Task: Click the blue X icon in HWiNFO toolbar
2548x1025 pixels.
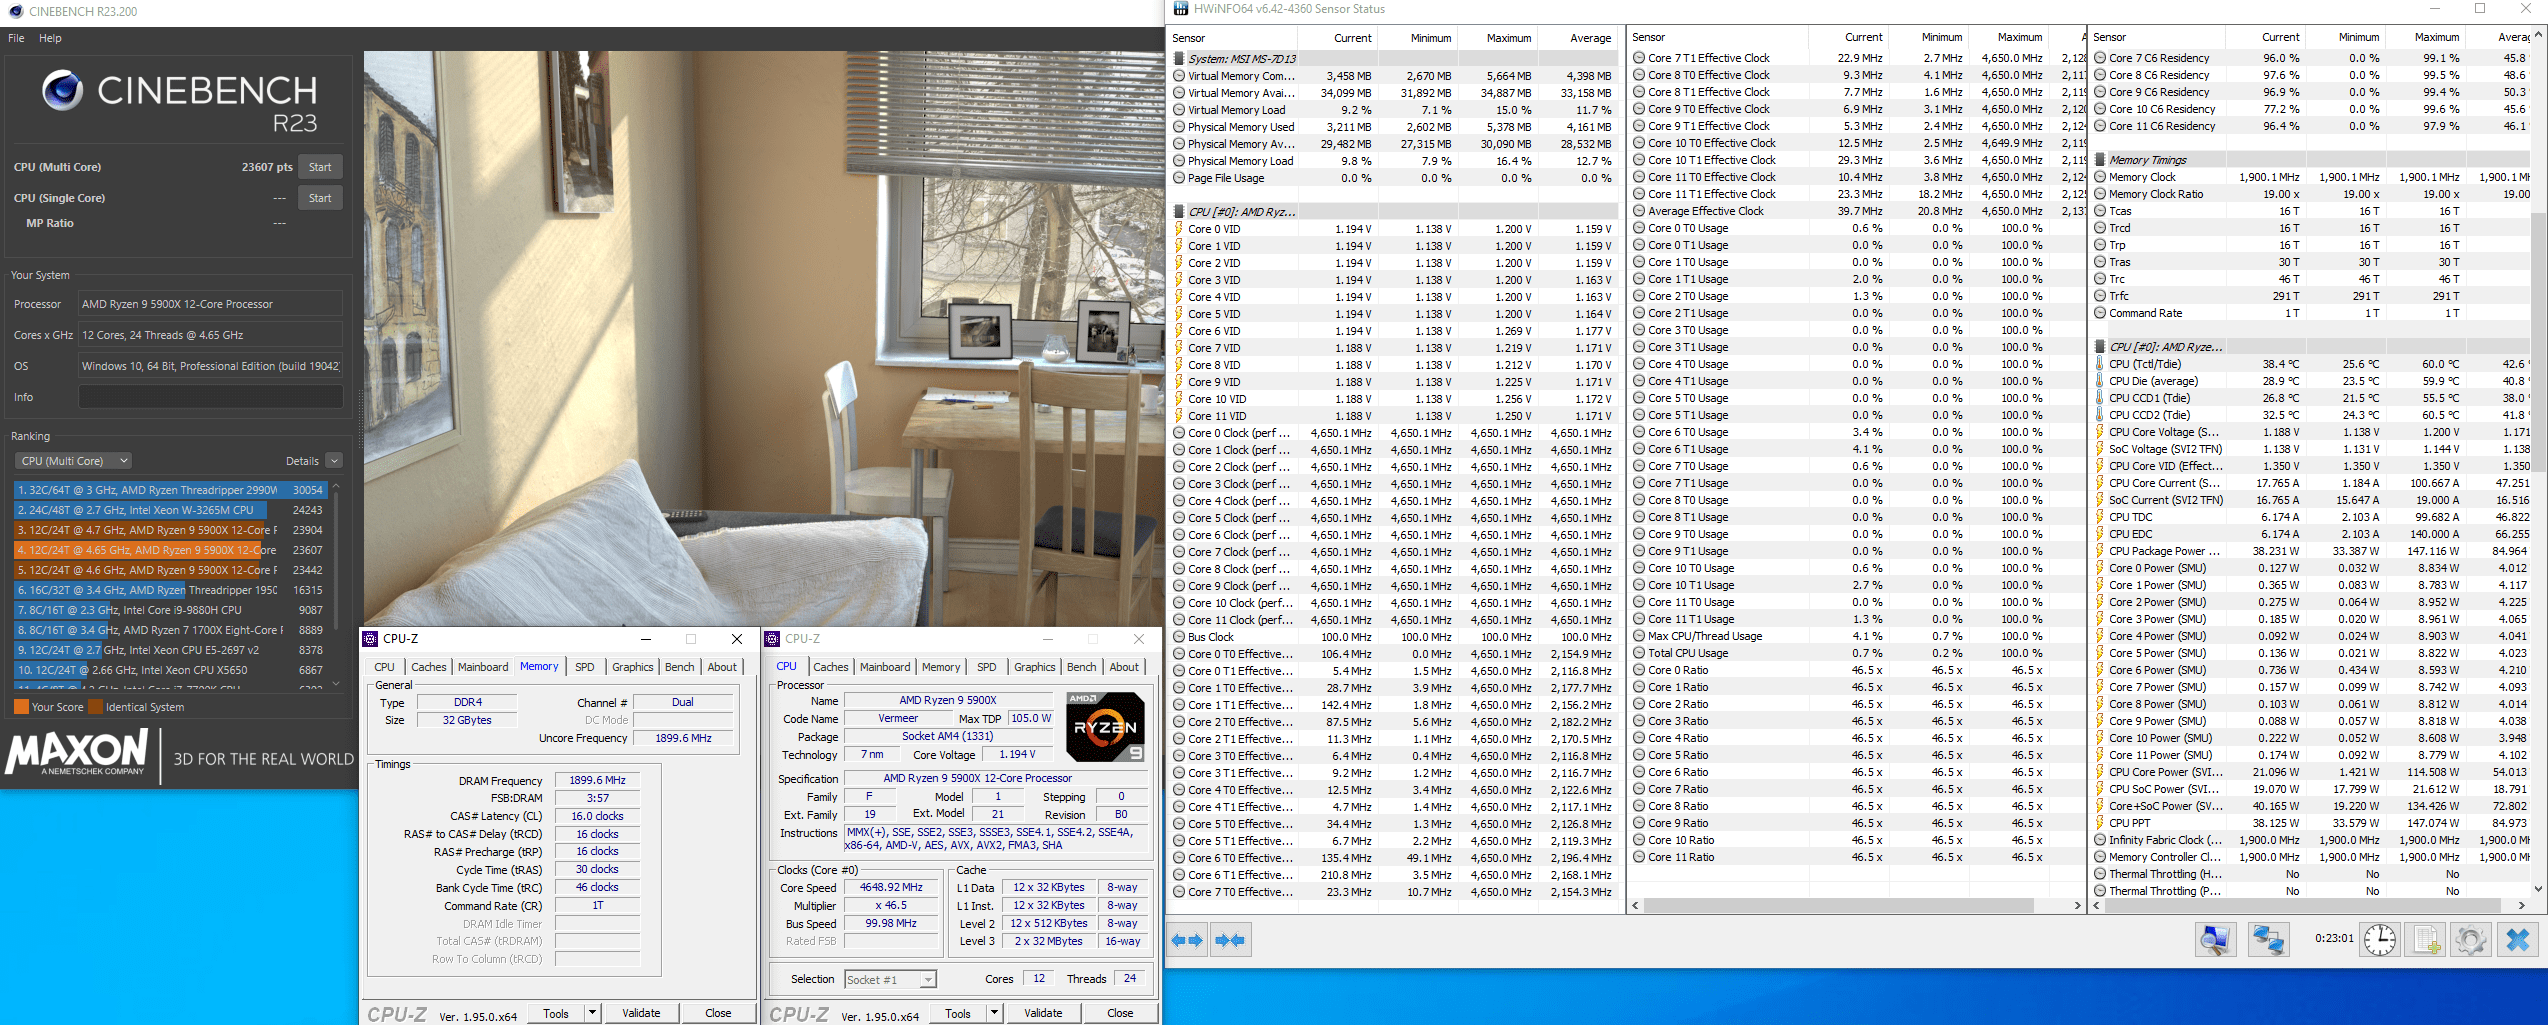Action: click(x=2518, y=940)
